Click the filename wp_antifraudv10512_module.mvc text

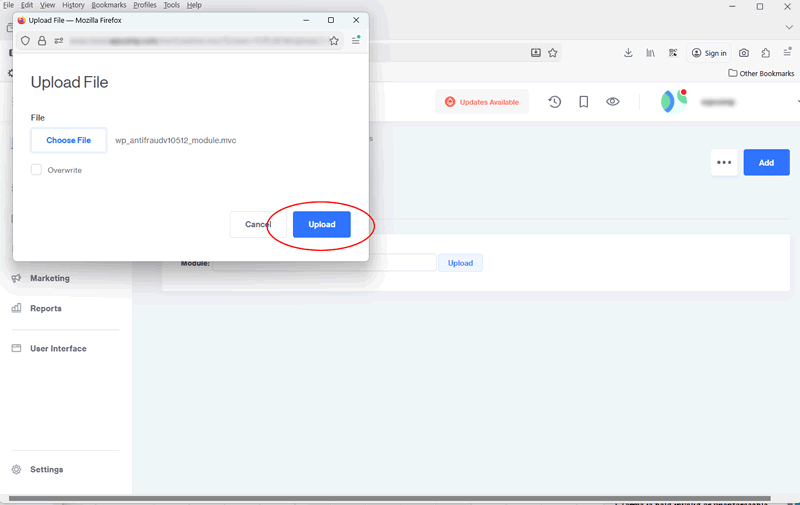(x=176, y=140)
